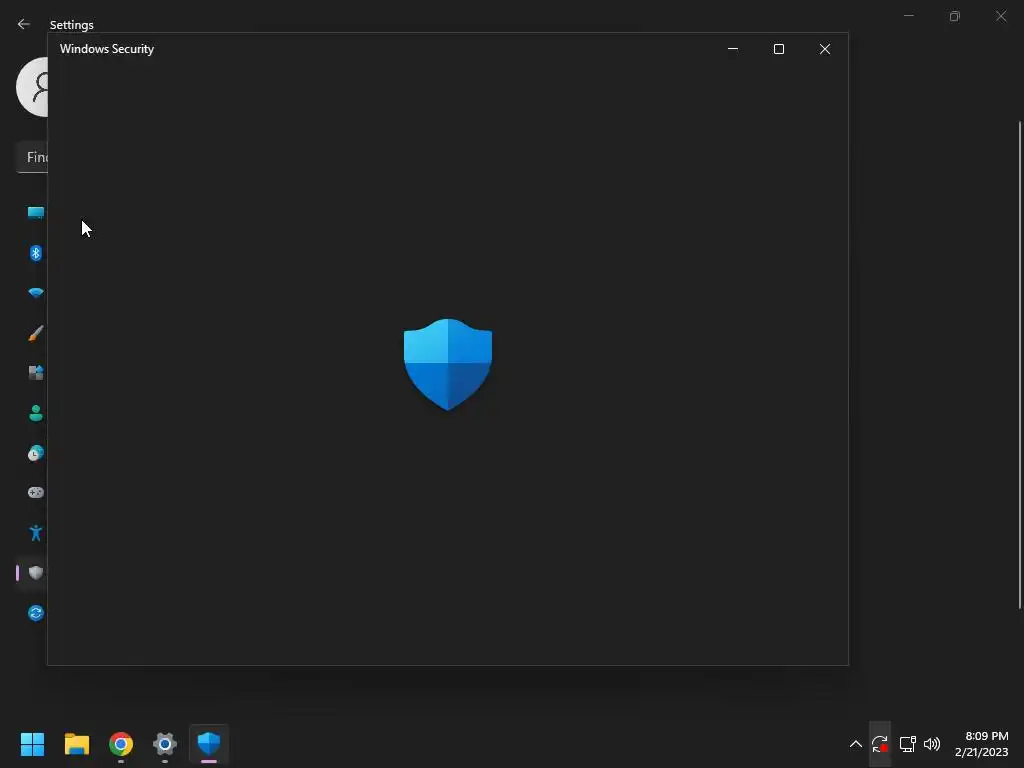Open Apps icon in Settings sidebar
The image size is (1024, 768).
click(36, 373)
